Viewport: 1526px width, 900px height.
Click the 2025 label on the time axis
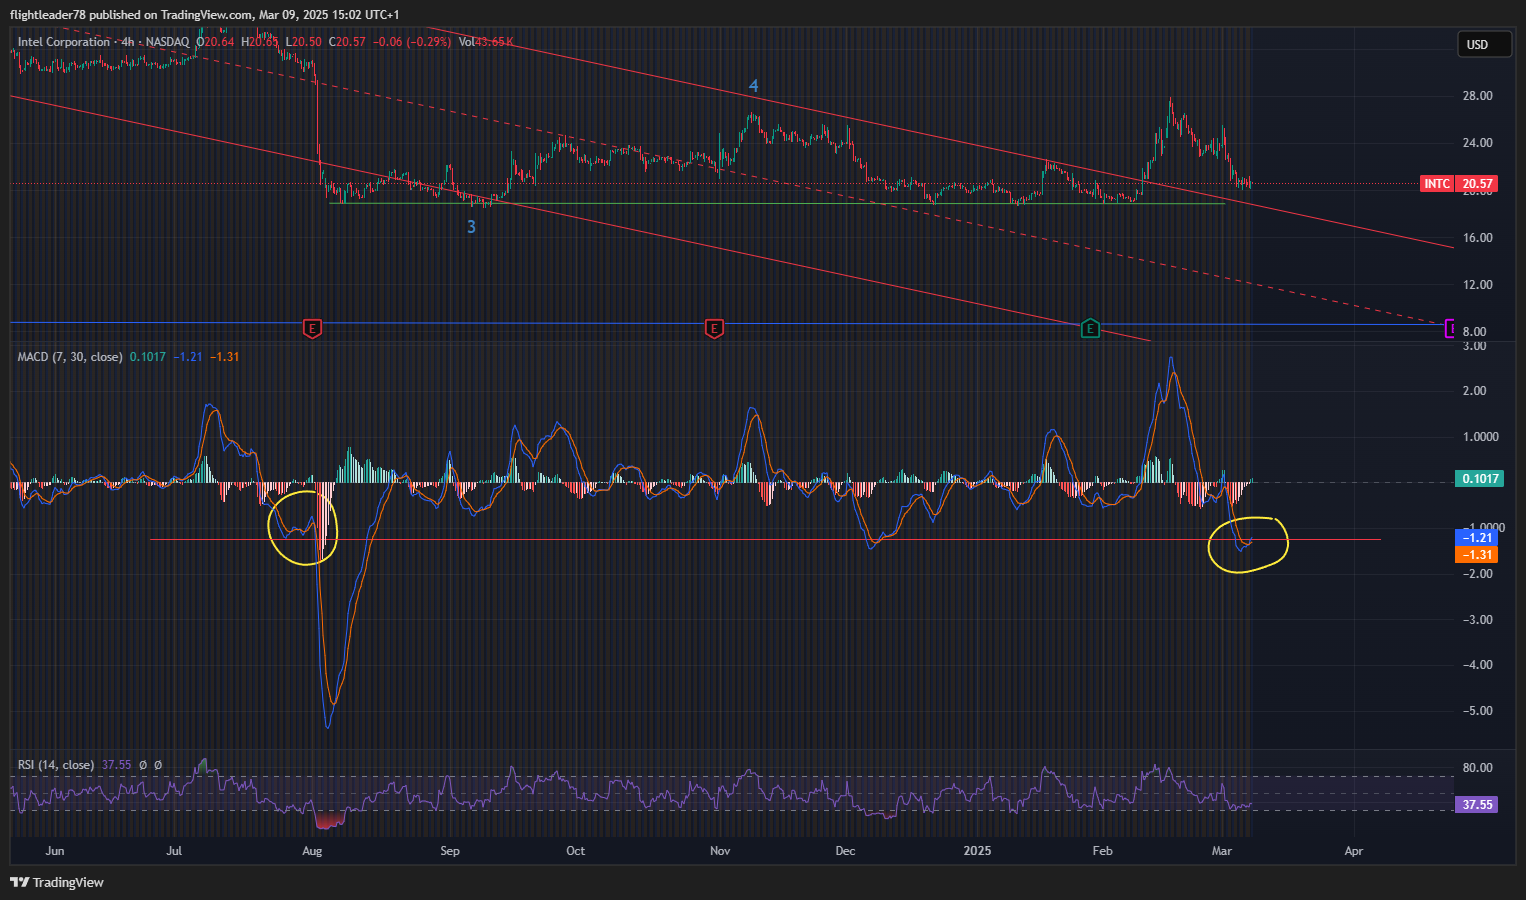coord(977,851)
